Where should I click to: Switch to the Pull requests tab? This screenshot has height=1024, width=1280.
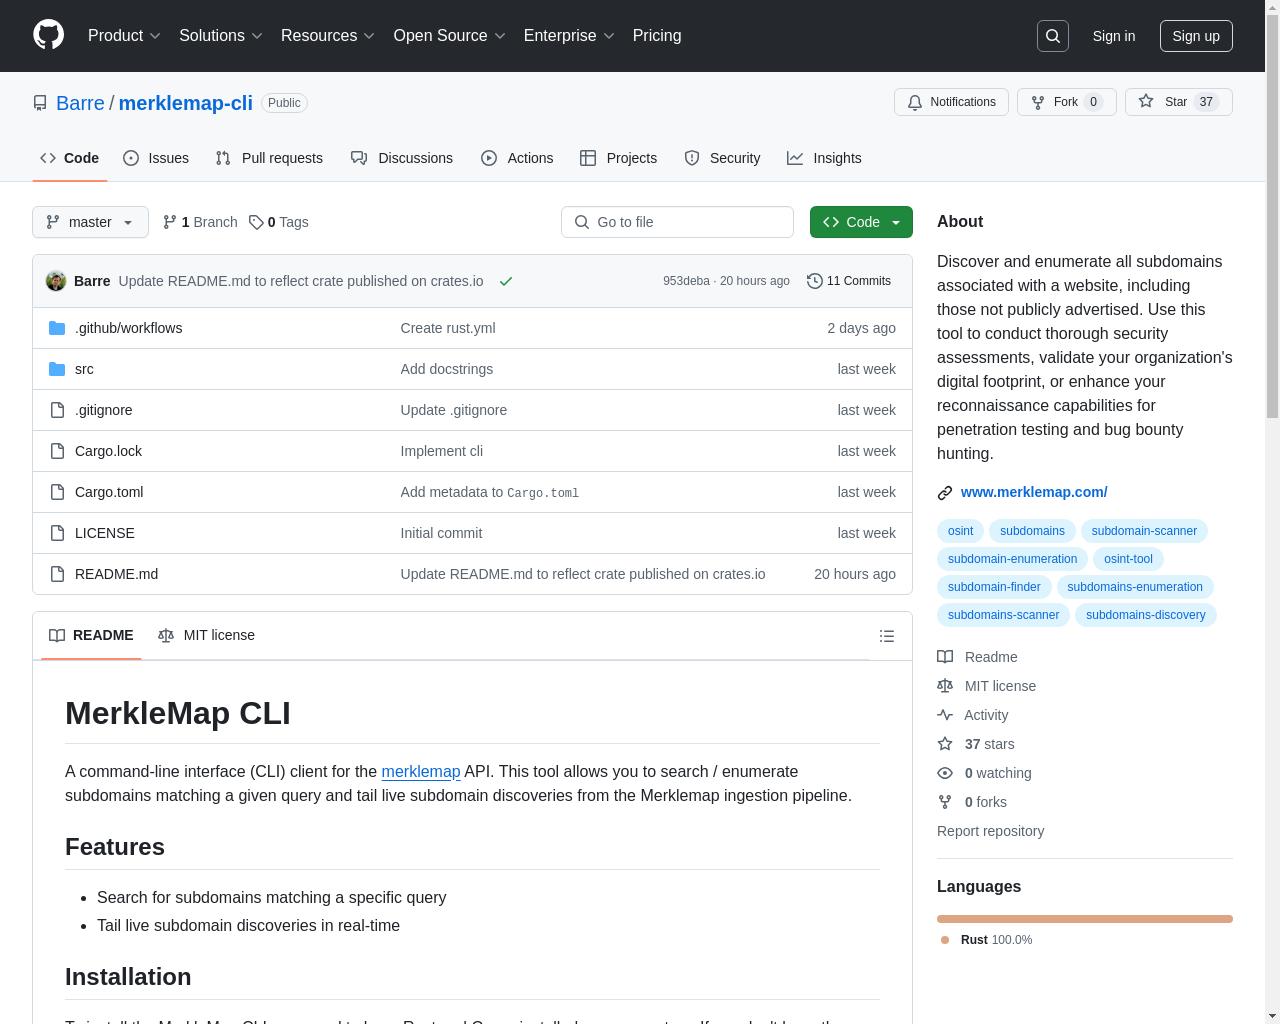coord(269,158)
